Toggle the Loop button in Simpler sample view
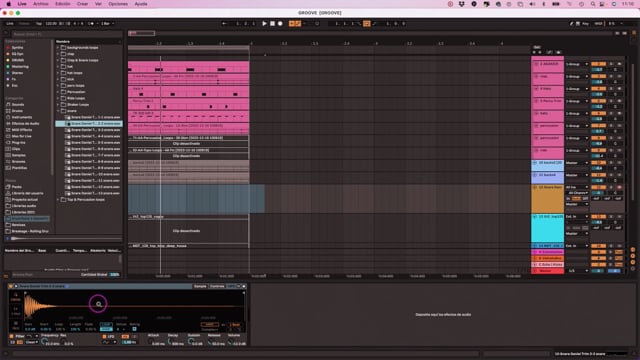 coord(106,324)
